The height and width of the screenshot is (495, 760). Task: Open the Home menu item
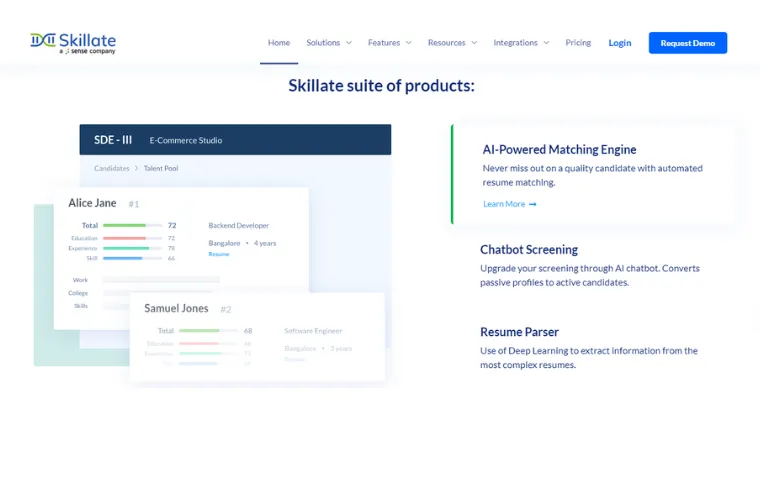tap(279, 43)
